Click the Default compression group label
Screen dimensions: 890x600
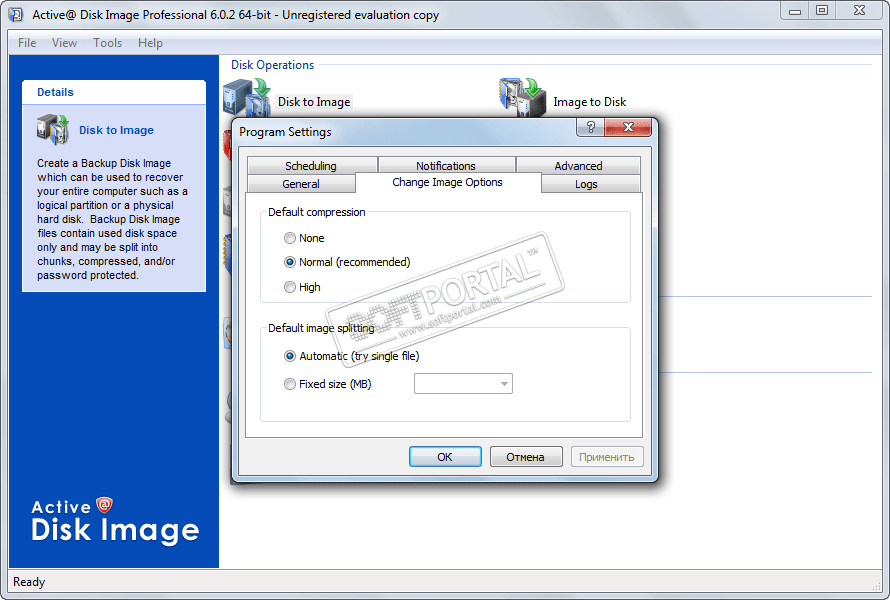(x=317, y=212)
